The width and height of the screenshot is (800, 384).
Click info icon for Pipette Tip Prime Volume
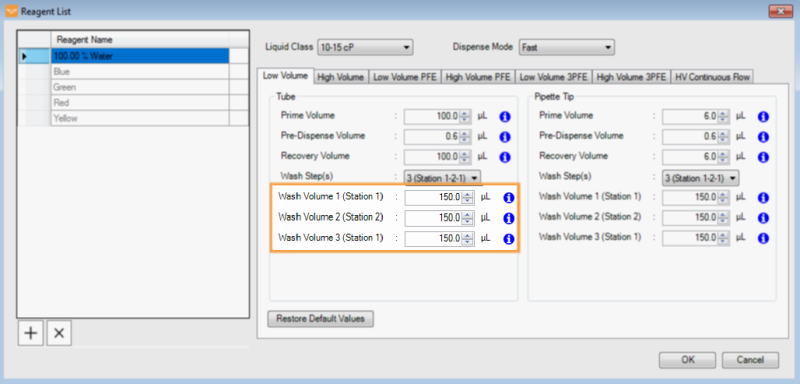click(763, 117)
